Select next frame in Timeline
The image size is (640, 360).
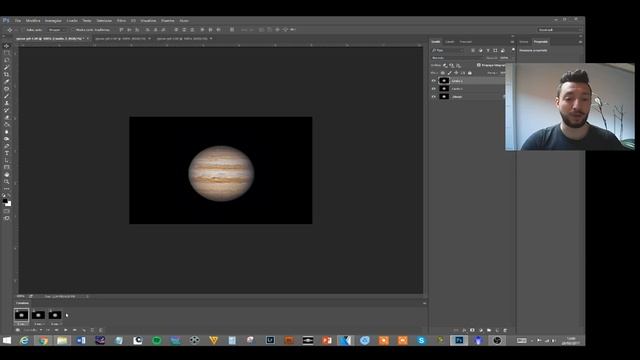tap(75, 330)
